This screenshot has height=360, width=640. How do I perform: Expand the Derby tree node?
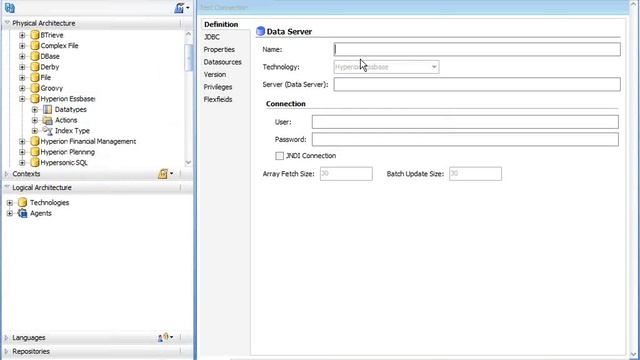(22, 67)
